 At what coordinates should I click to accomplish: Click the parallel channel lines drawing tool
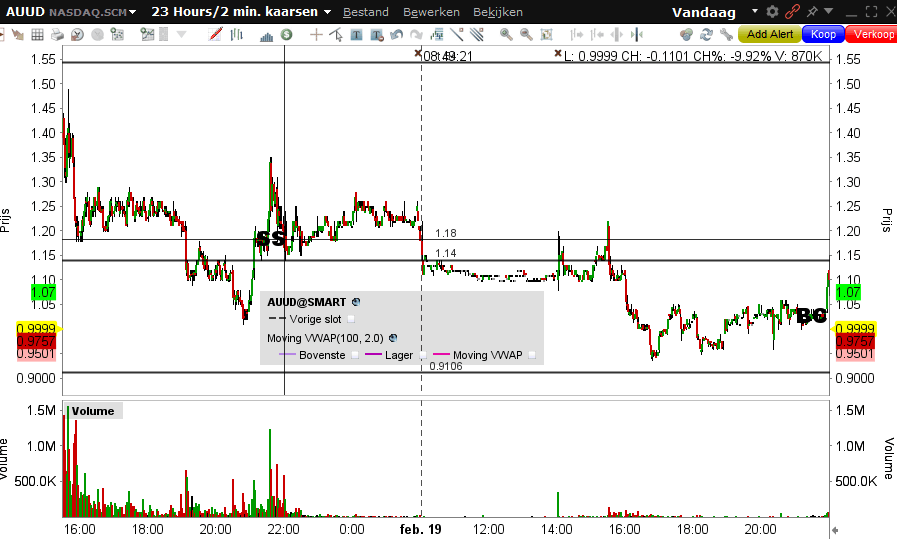click(x=477, y=35)
